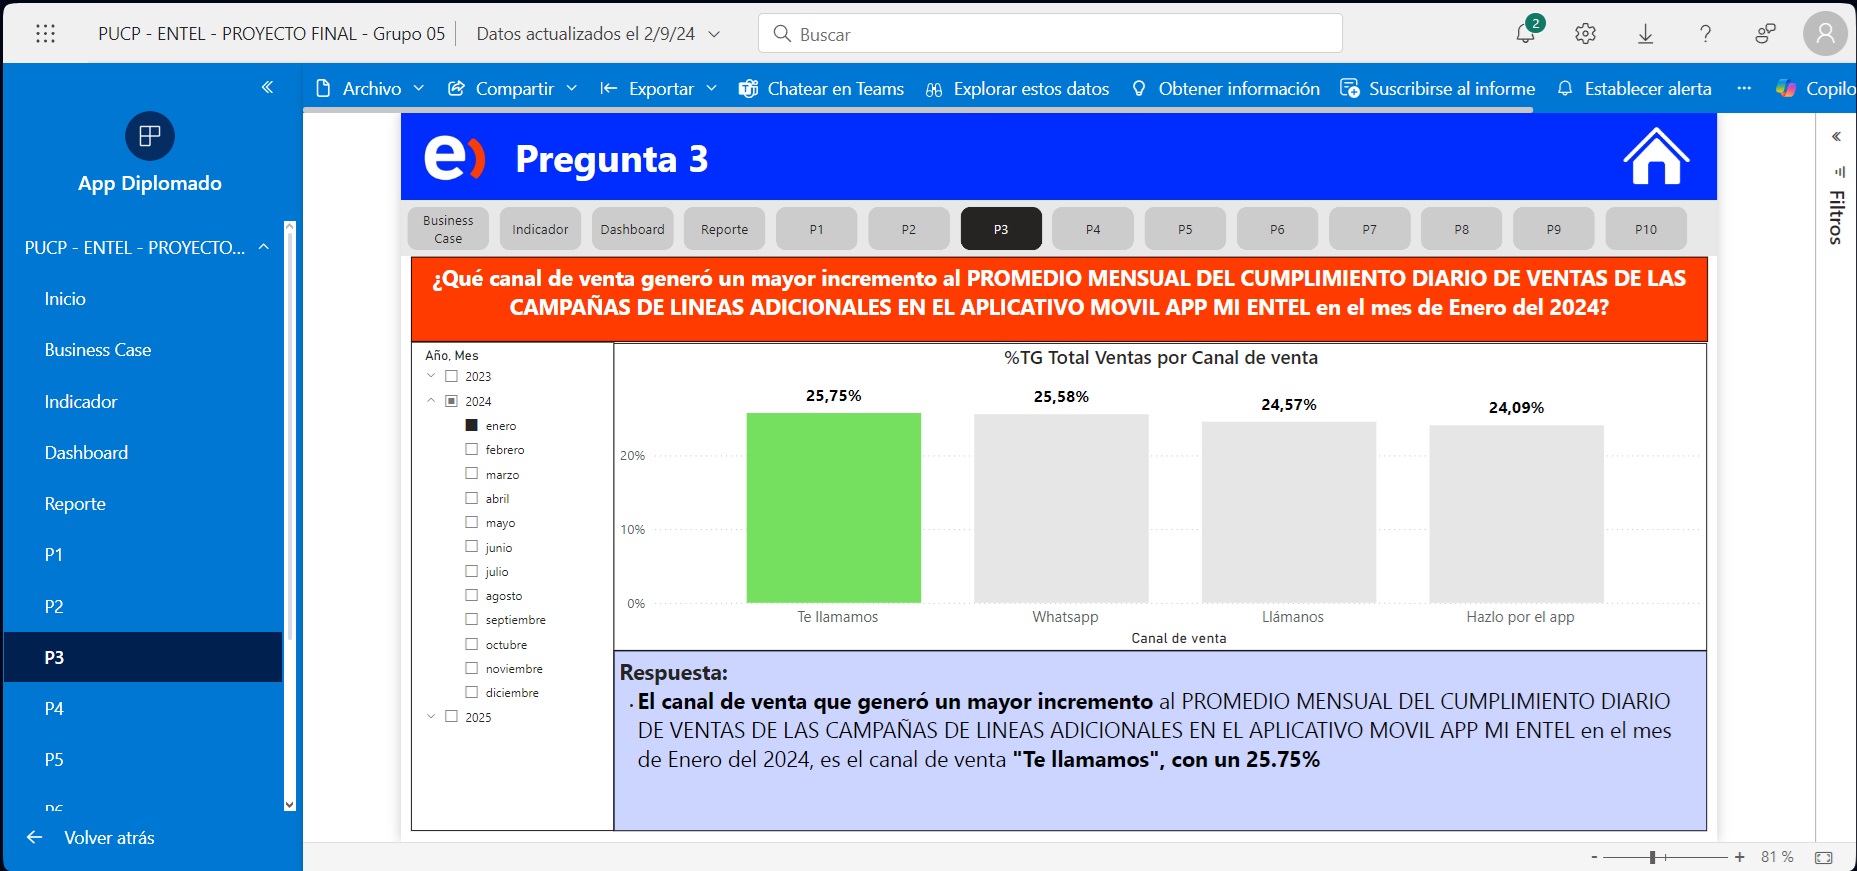
Task: Expand the Filtros pane chevron
Action: click(x=1836, y=137)
